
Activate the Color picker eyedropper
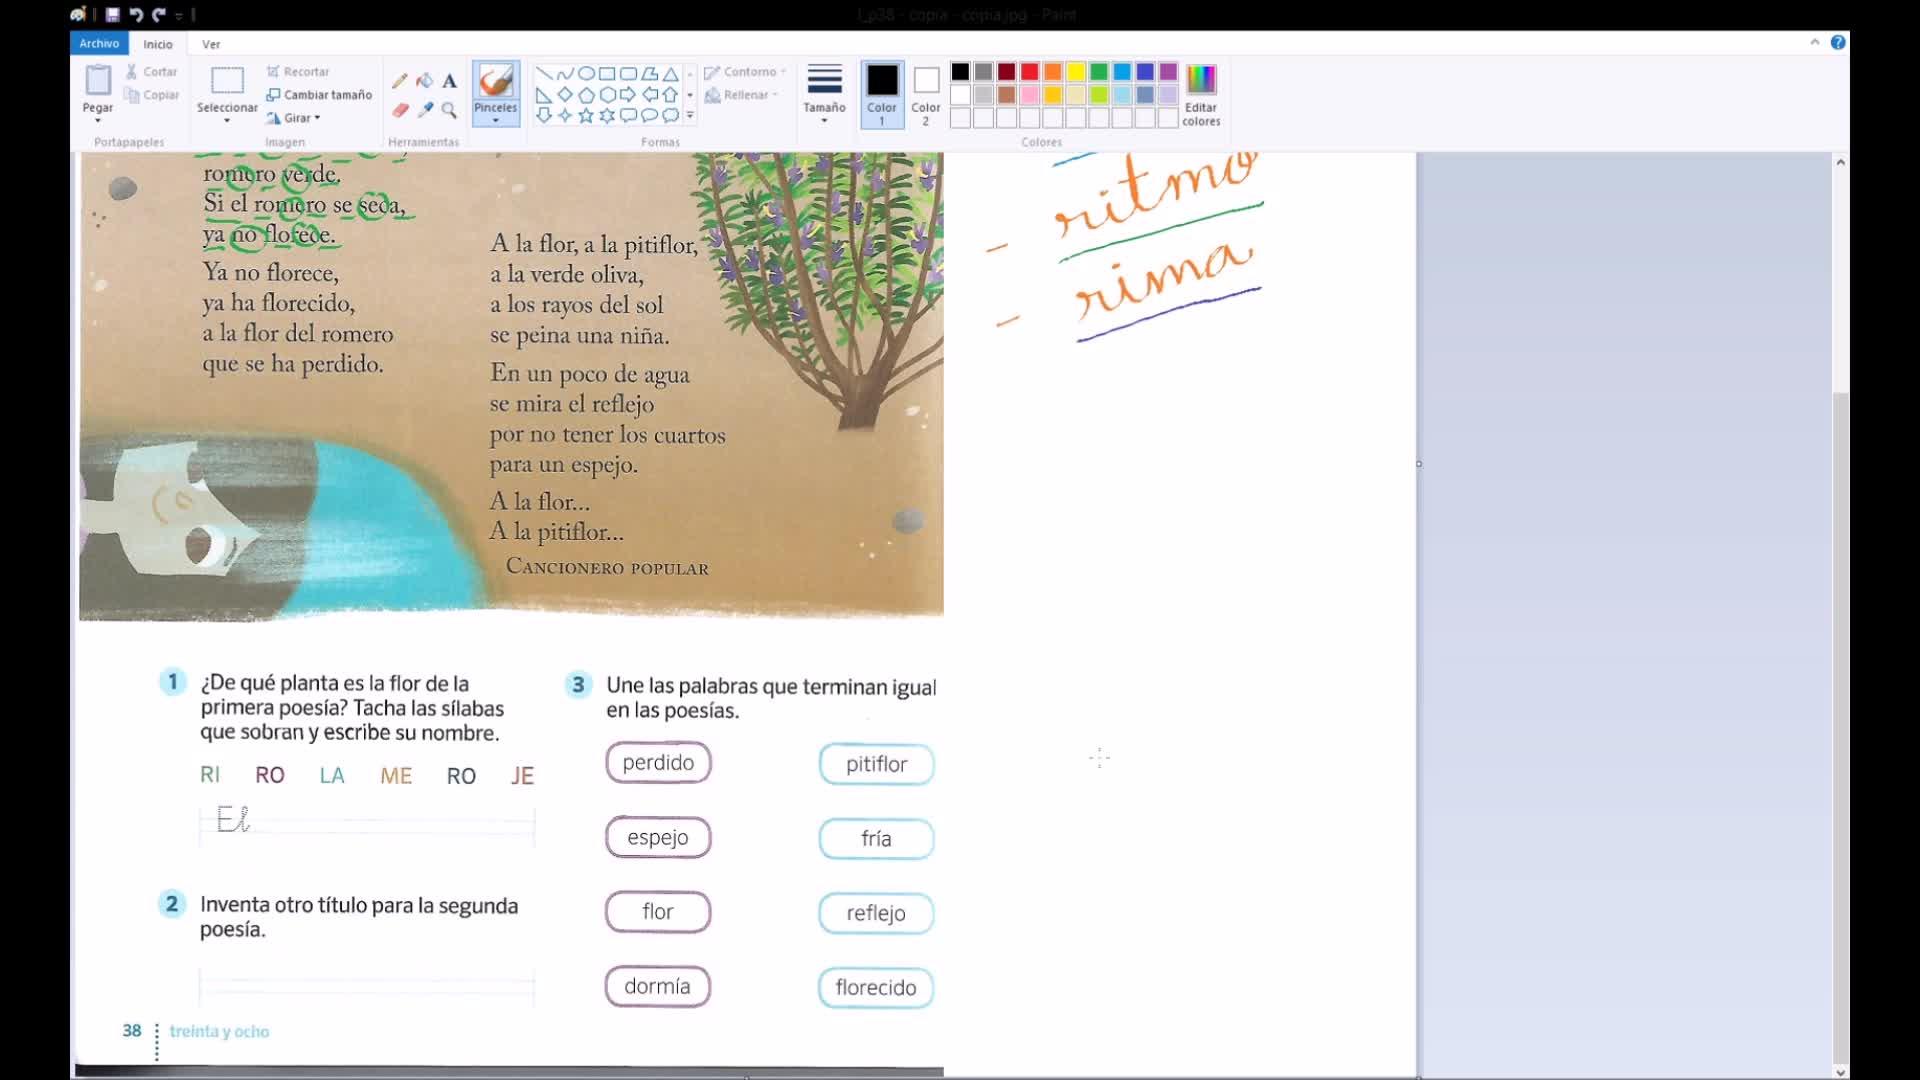click(x=425, y=110)
